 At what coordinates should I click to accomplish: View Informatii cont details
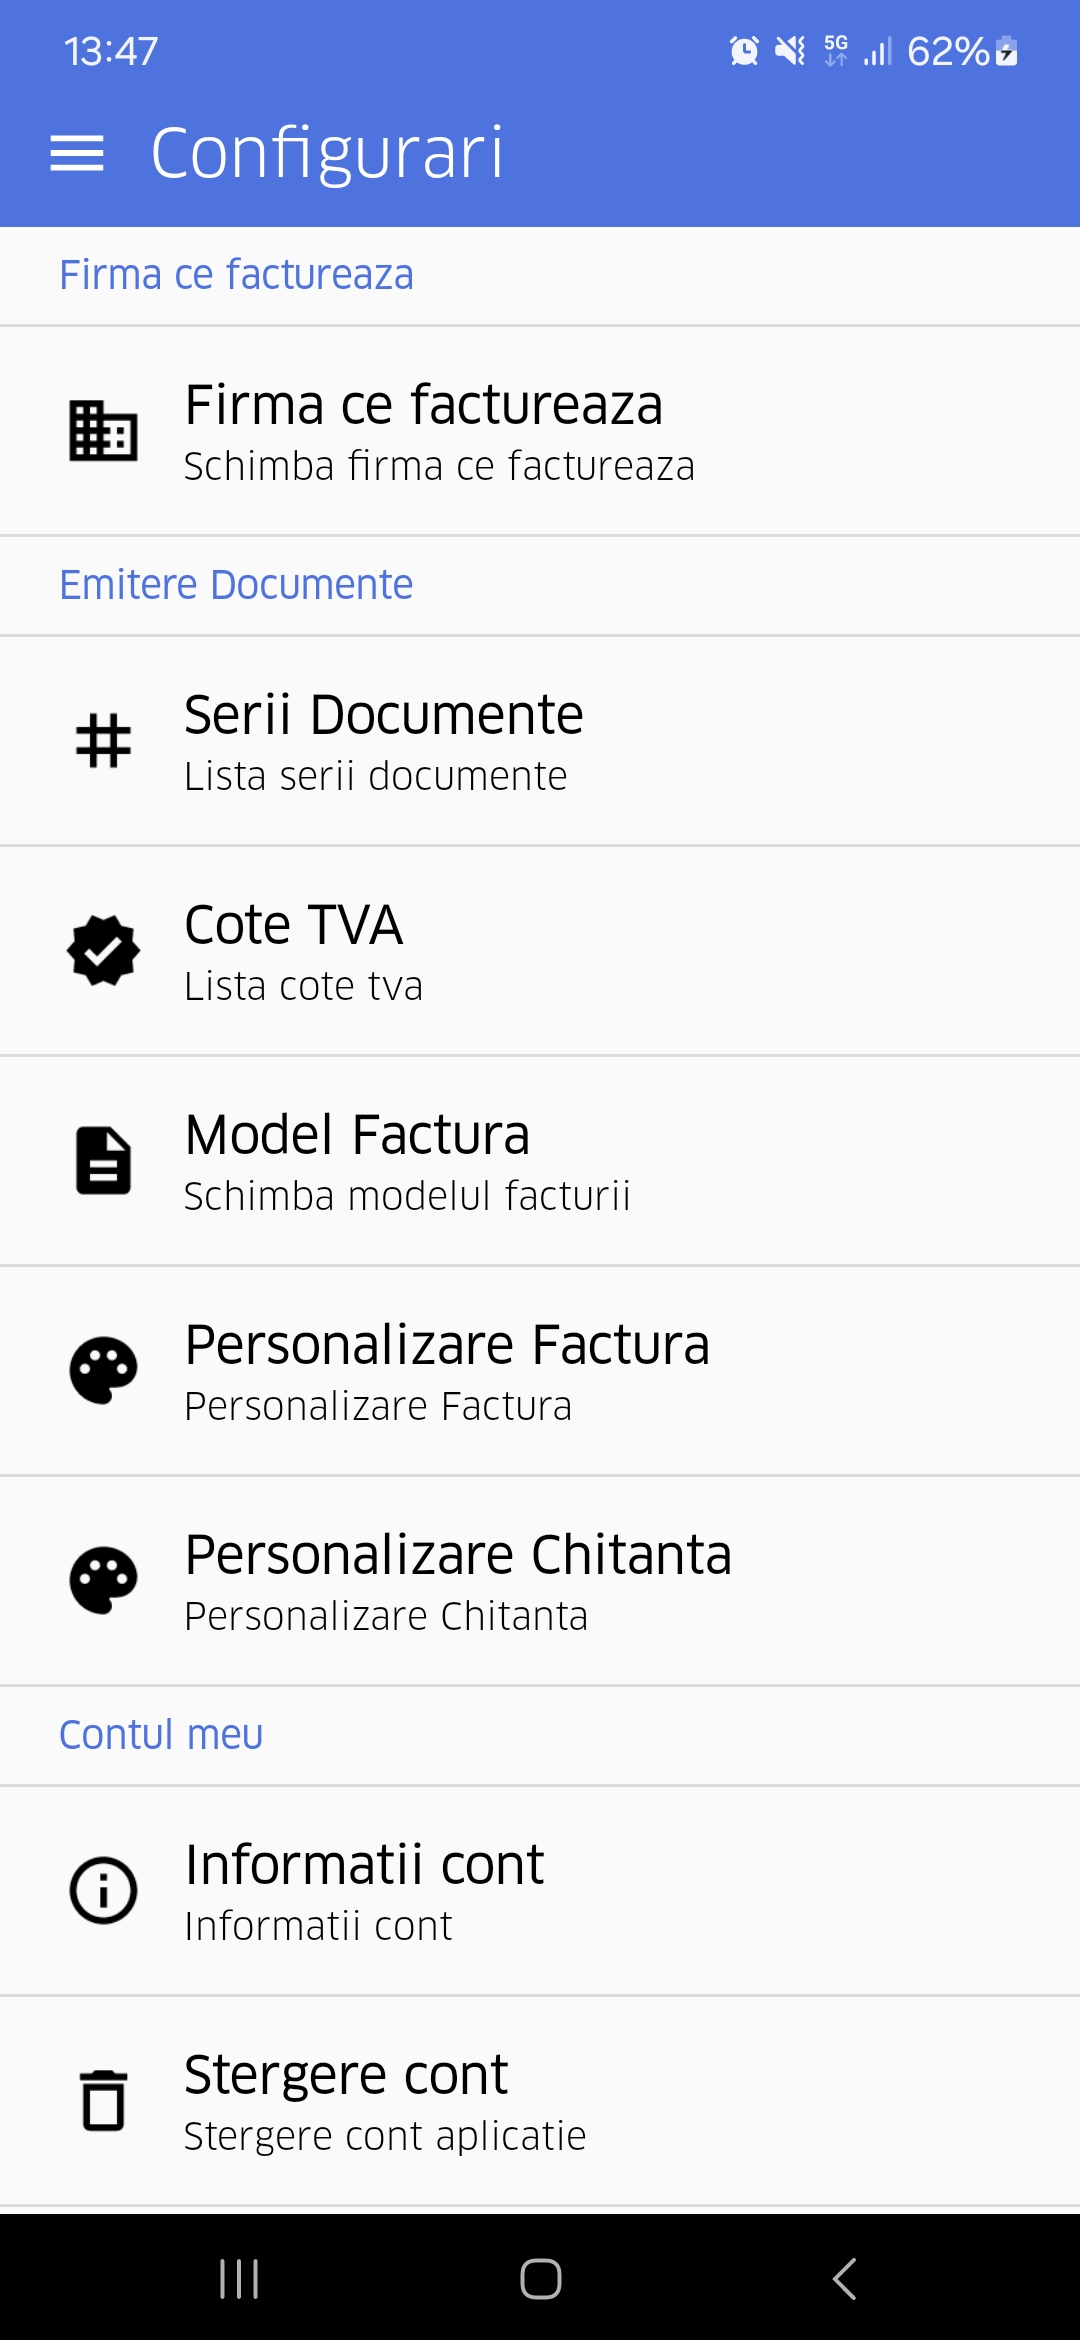(x=540, y=1891)
